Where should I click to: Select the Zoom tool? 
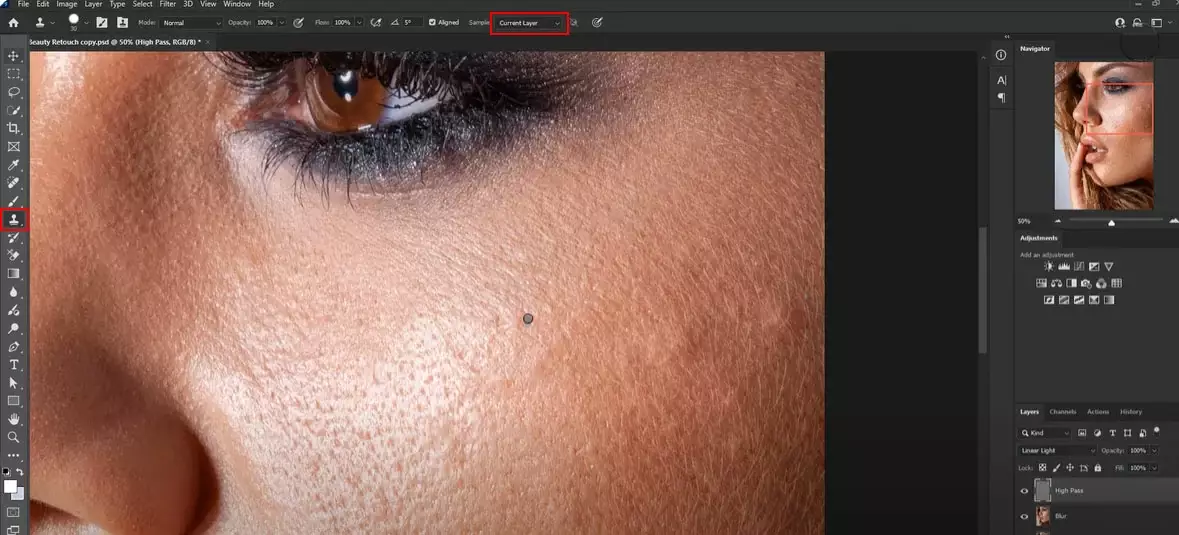pyautogui.click(x=14, y=437)
